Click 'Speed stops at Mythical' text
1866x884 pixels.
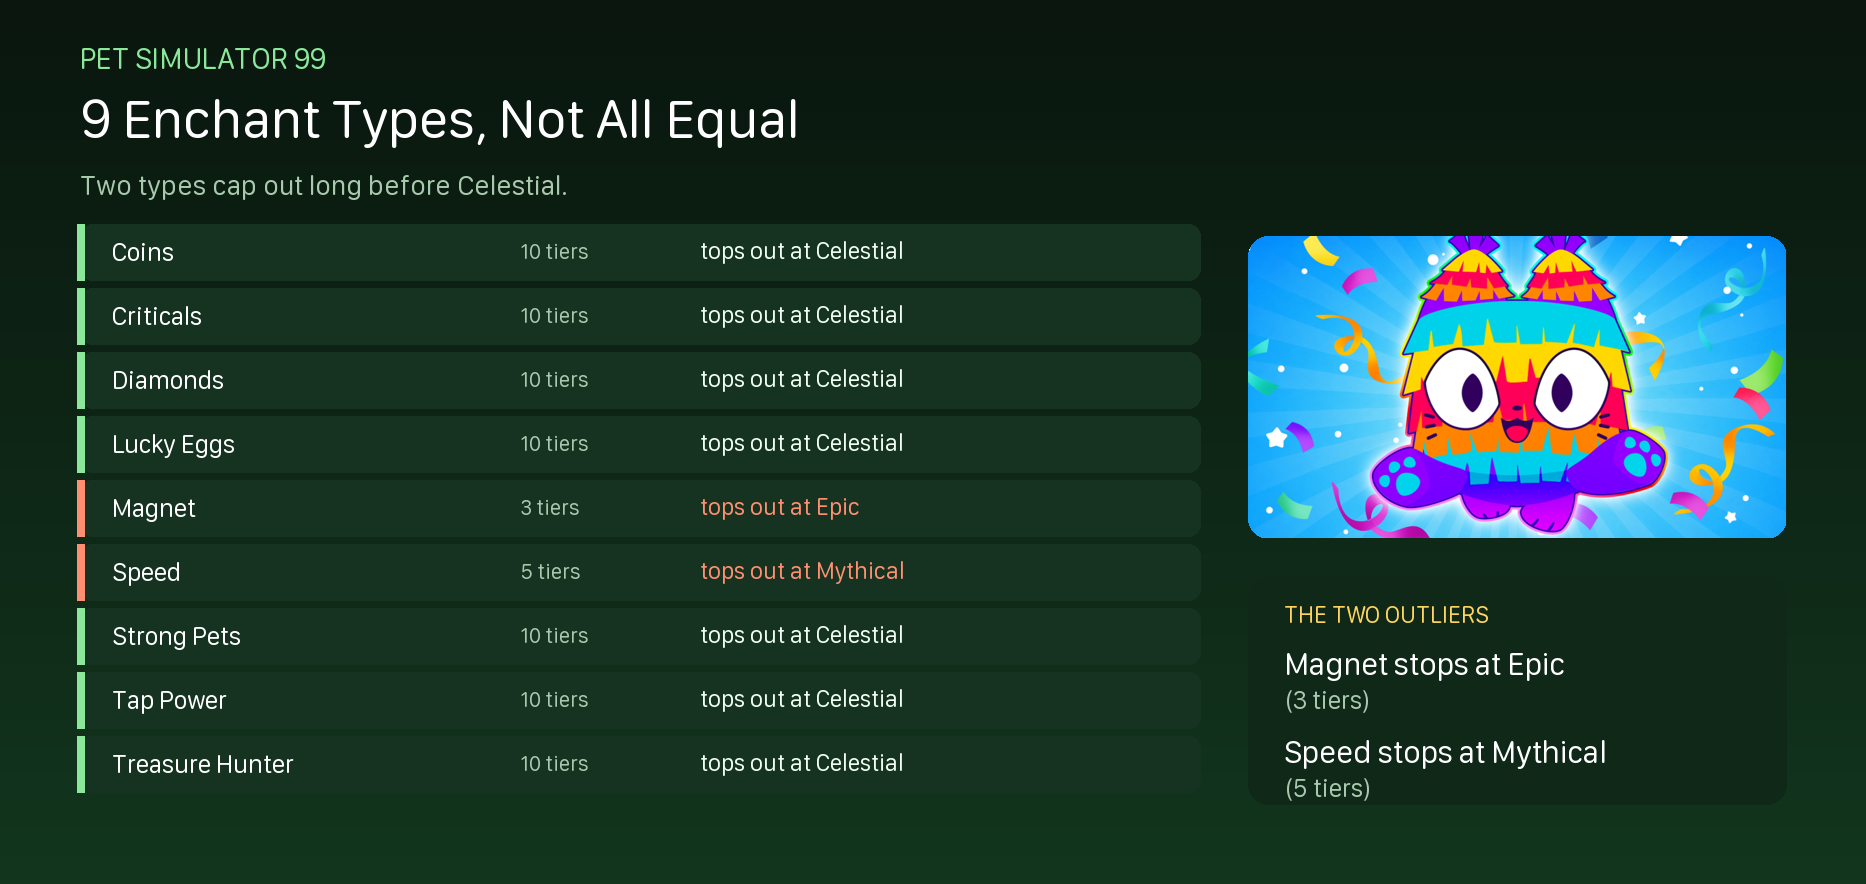point(1445,752)
